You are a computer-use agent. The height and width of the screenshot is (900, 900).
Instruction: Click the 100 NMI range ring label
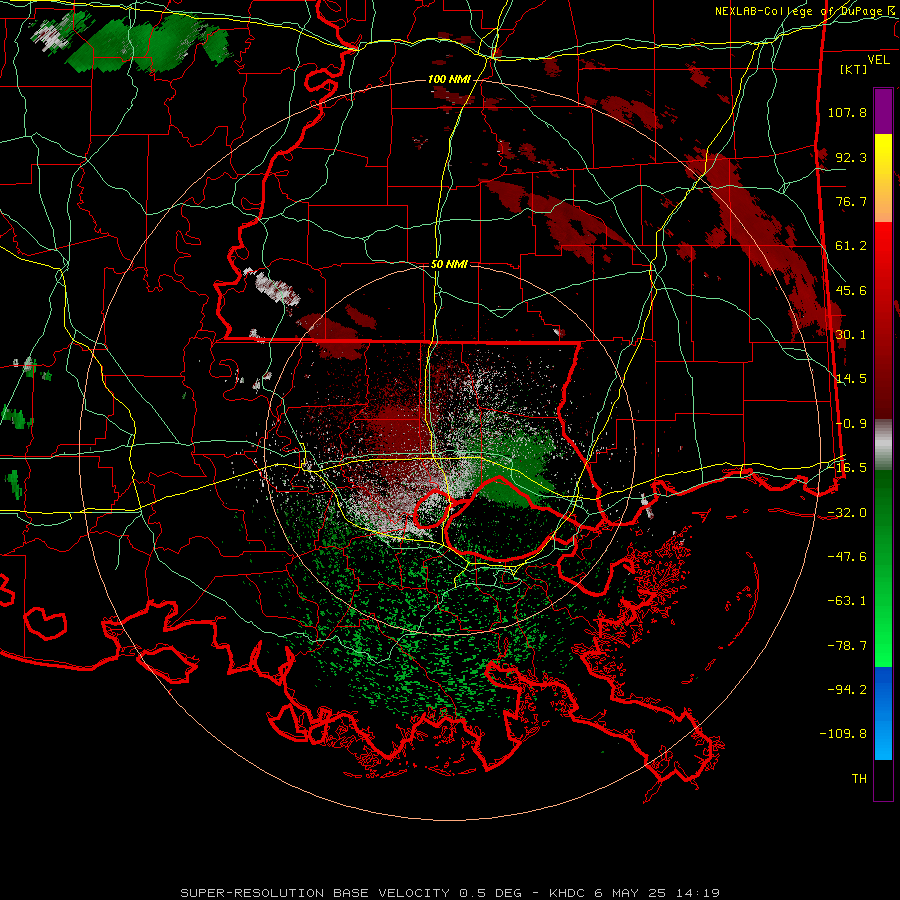449,79
